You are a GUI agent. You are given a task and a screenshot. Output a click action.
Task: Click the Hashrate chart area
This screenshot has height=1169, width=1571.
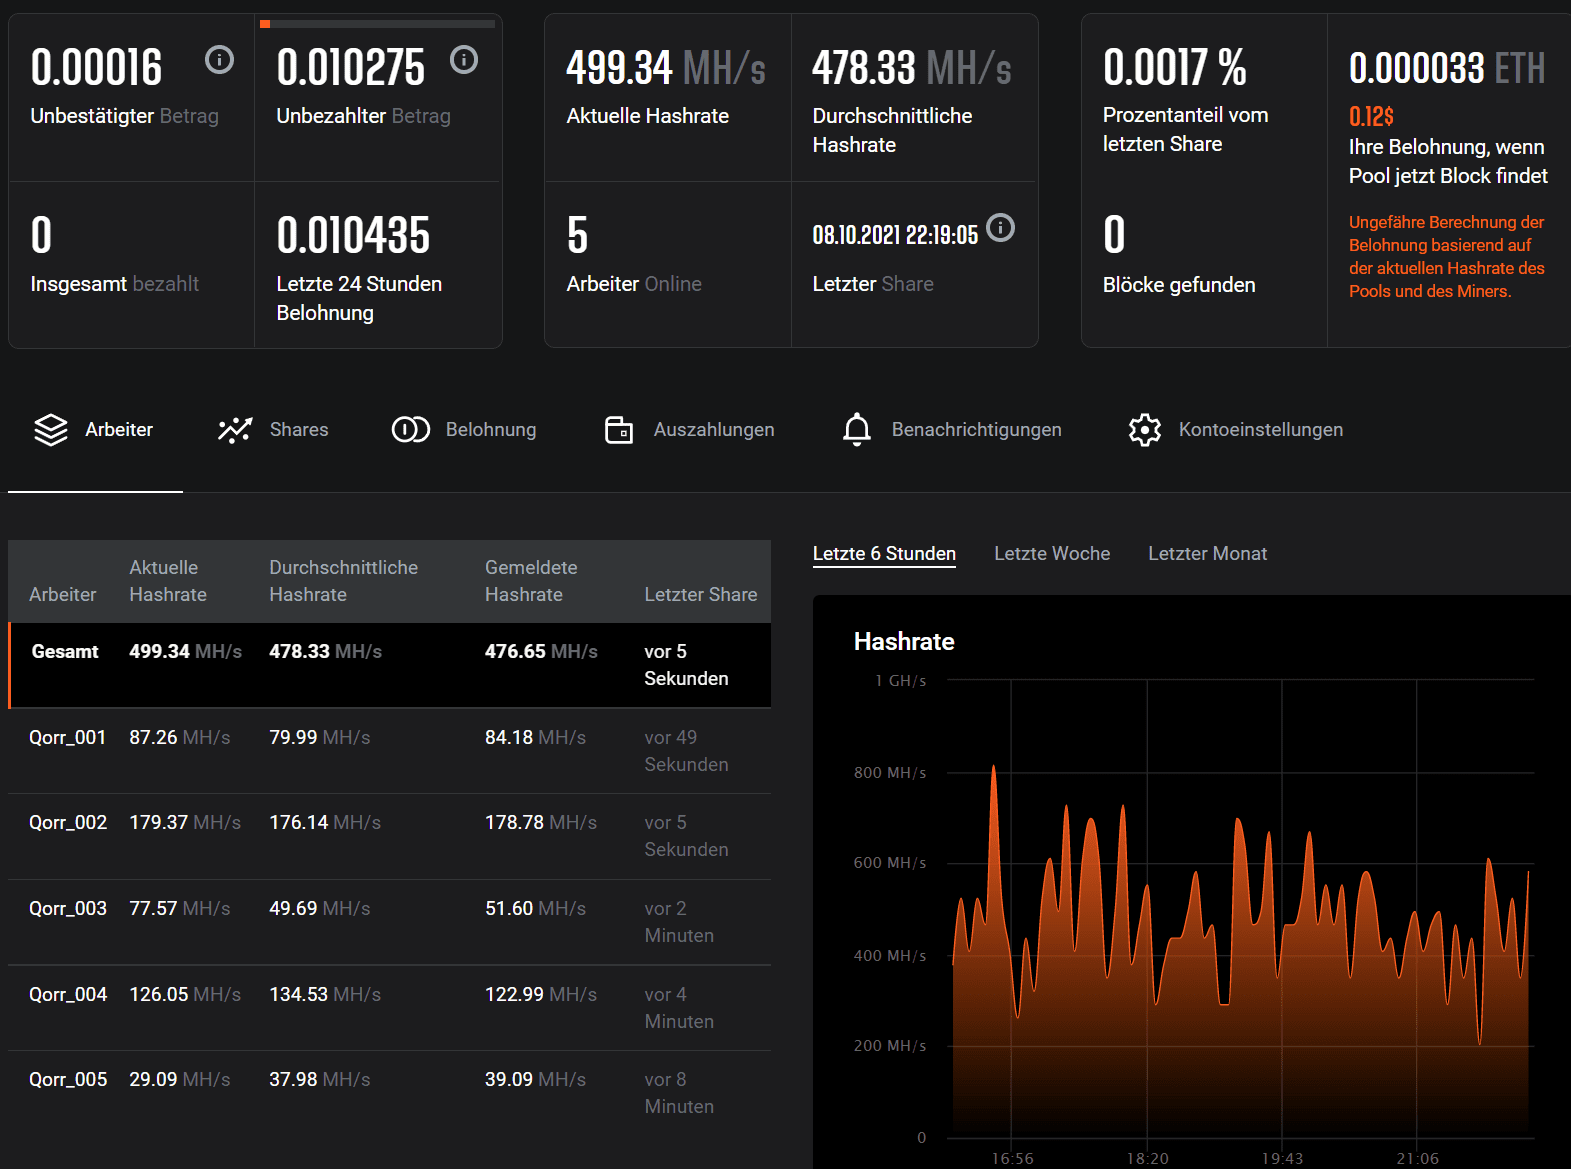pyautogui.click(x=1240, y=908)
